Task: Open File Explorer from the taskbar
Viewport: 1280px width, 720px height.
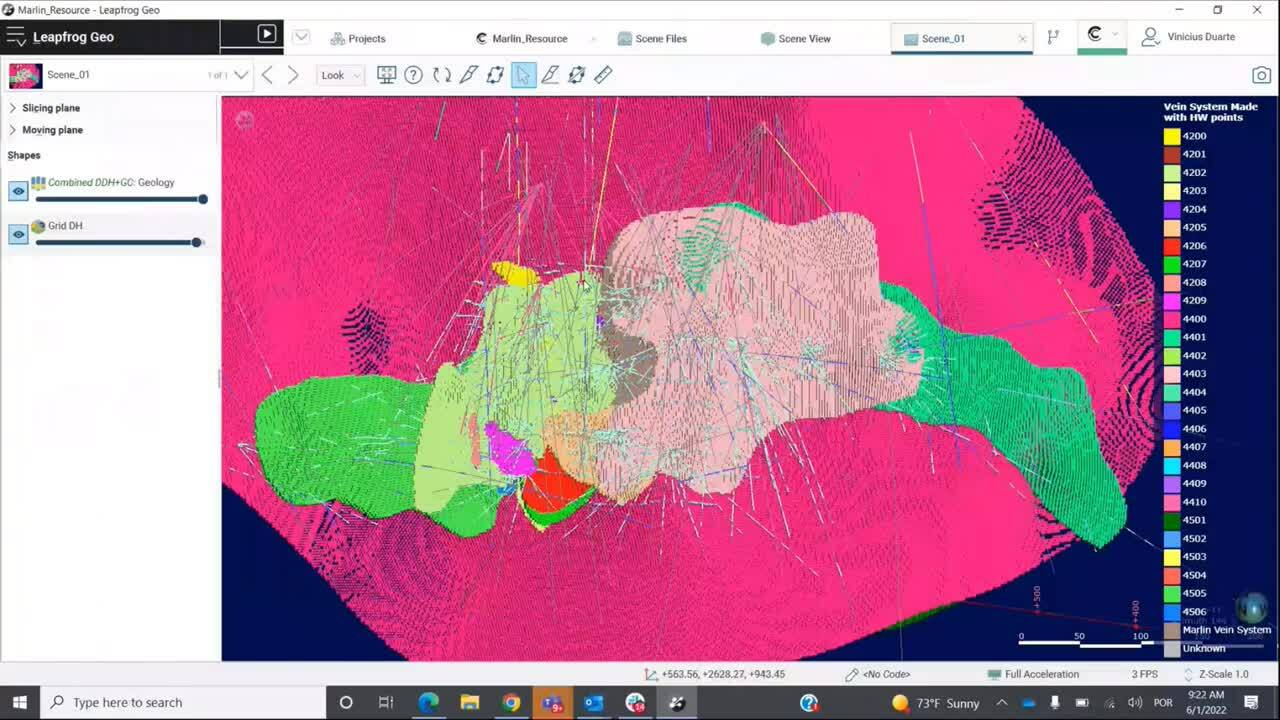Action: click(x=469, y=702)
